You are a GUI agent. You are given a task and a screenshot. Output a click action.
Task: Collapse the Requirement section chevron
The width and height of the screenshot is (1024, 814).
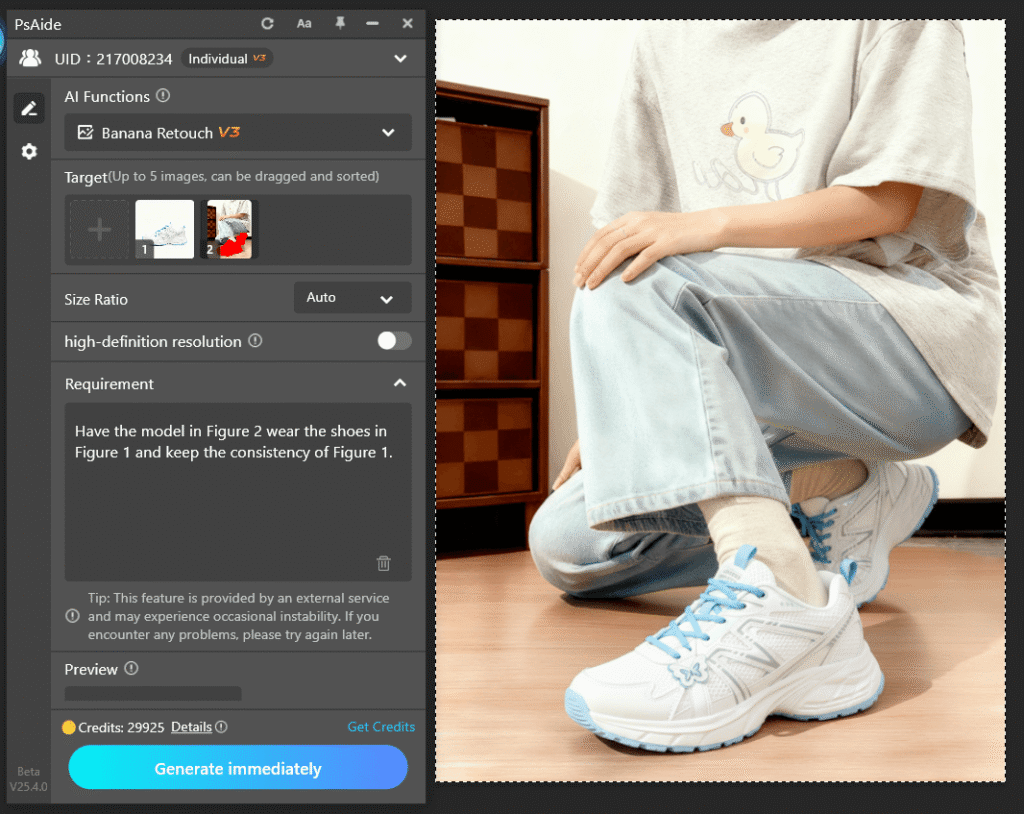399,382
